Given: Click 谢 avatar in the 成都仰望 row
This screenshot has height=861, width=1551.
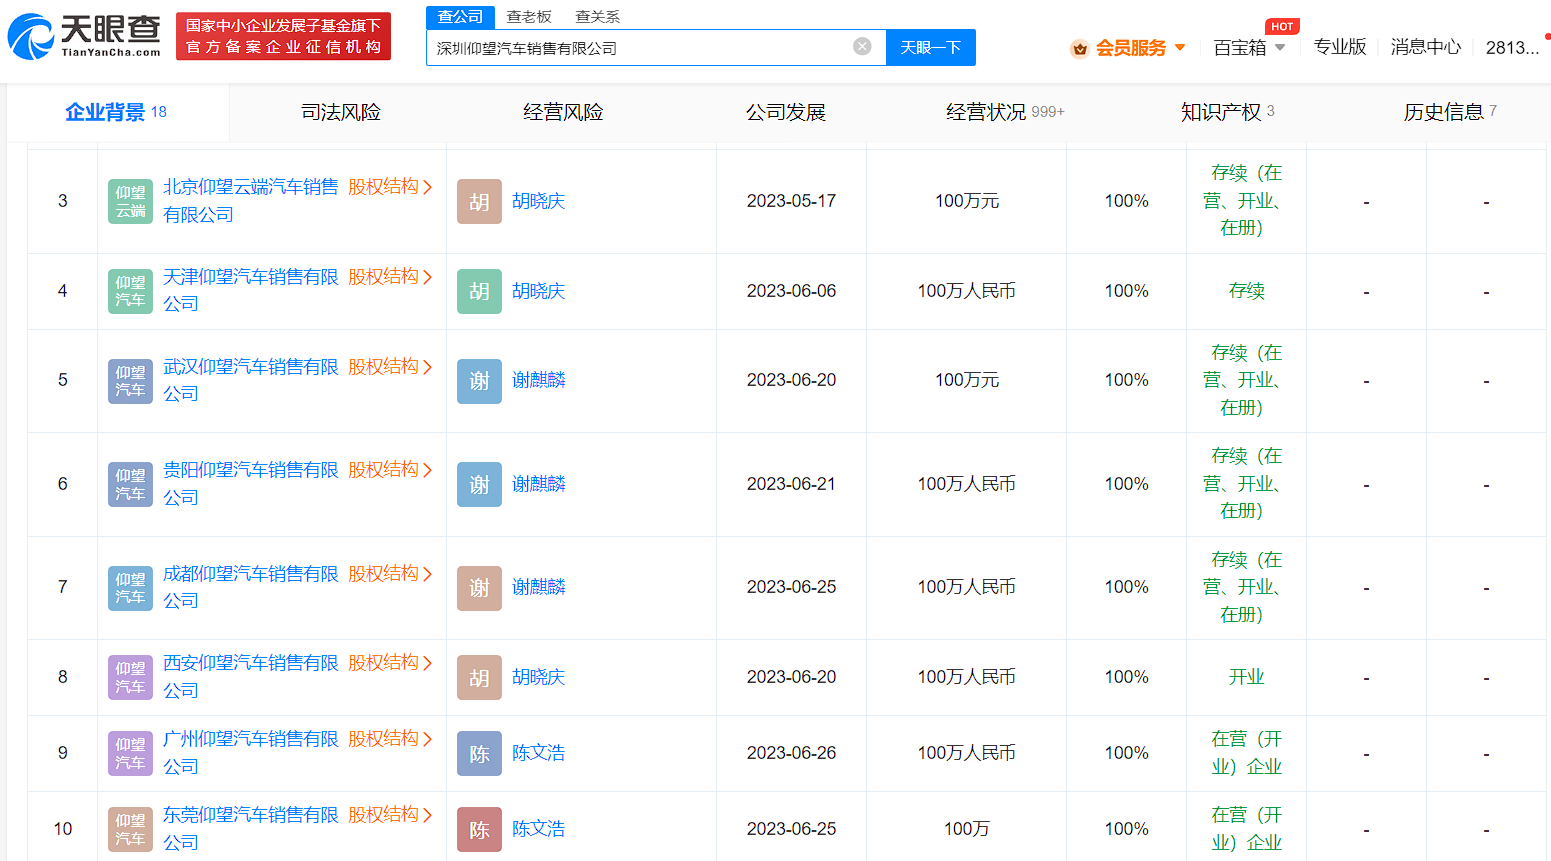Looking at the screenshot, I should (479, 588).
